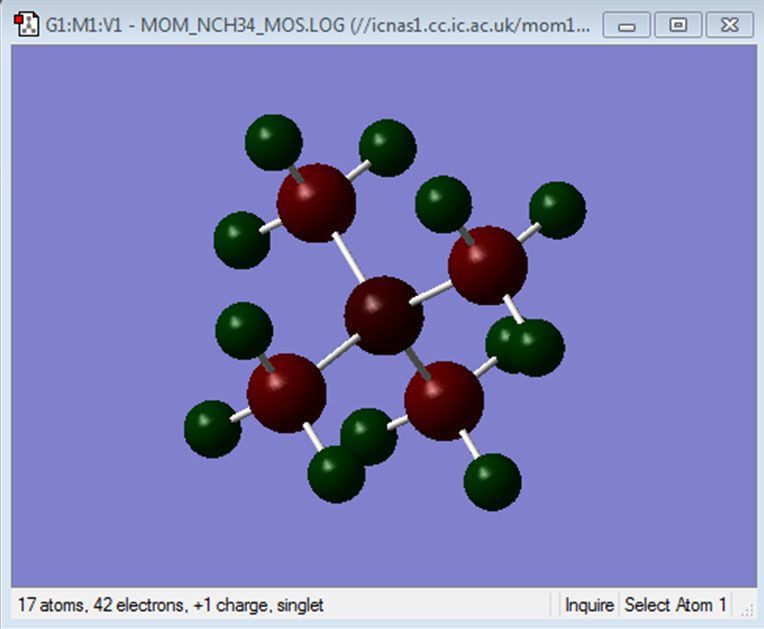Click the atoms and electrons summary in status bar

[171, 605]
